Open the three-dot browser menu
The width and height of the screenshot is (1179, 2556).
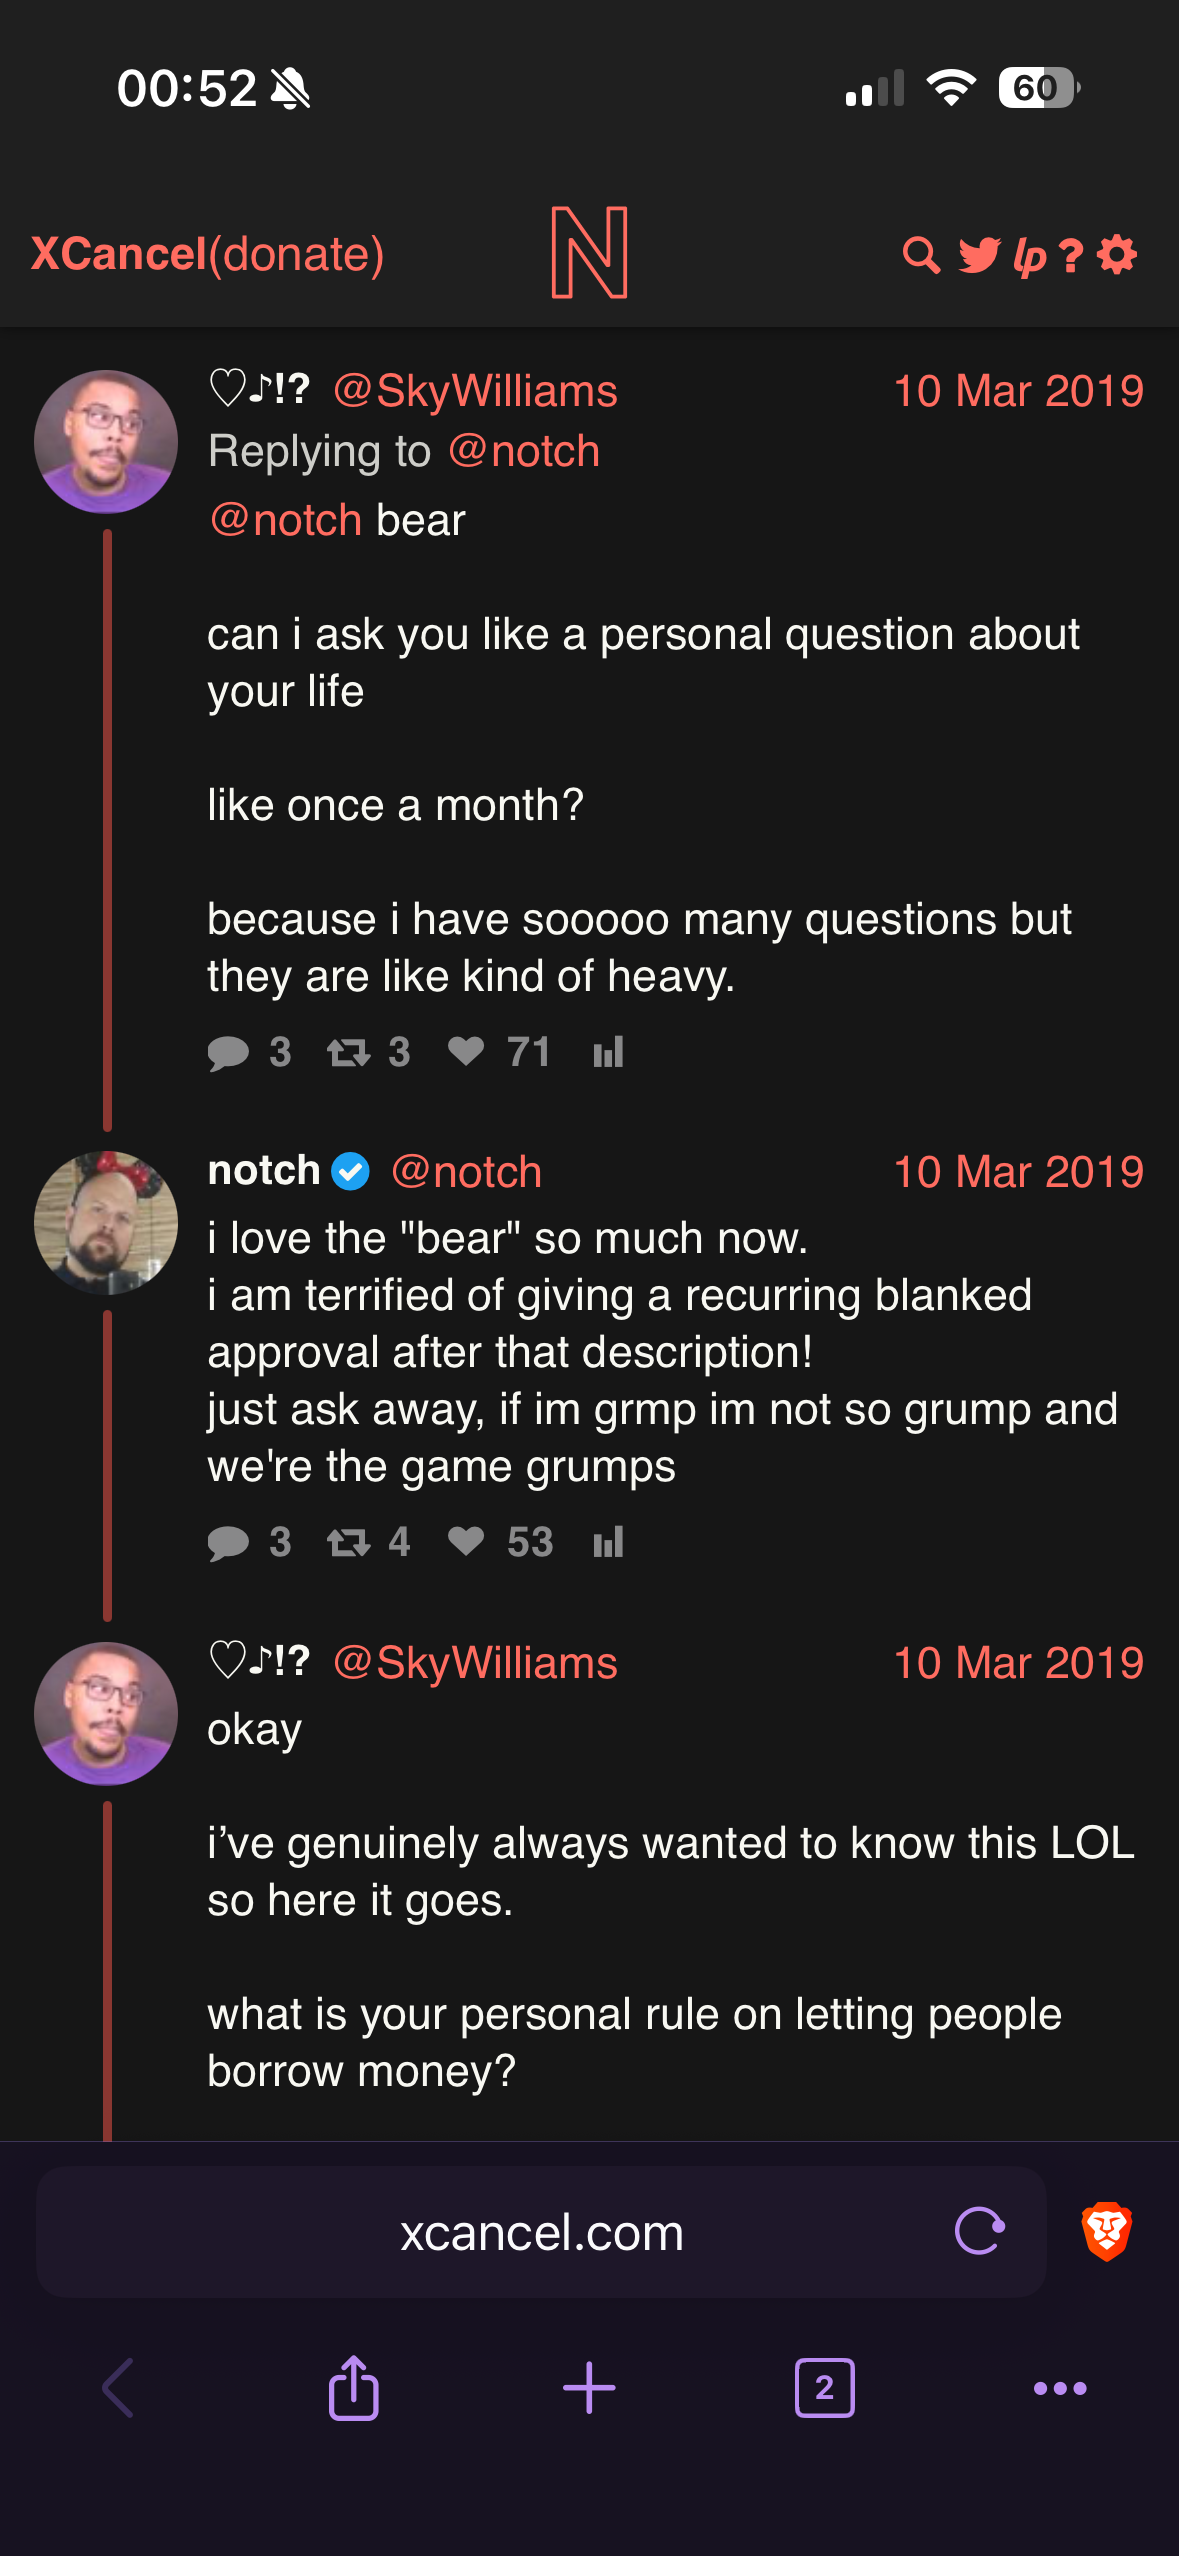[x=1060, y=2388]
